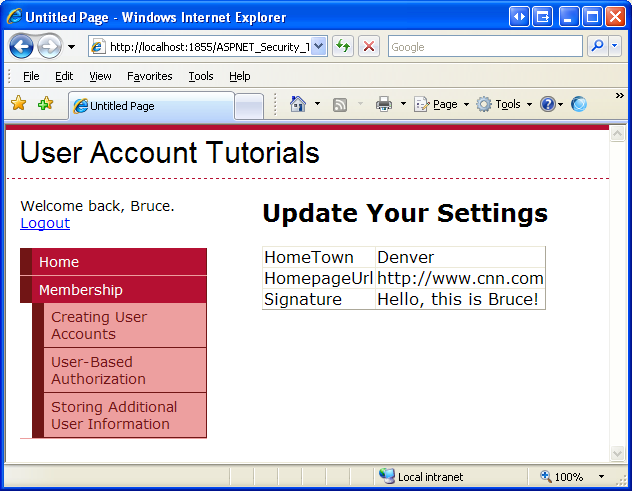The height and width of the screenshot is (491, 632).
Task: Click Add to Favorites icon
Action: (45, 104)
